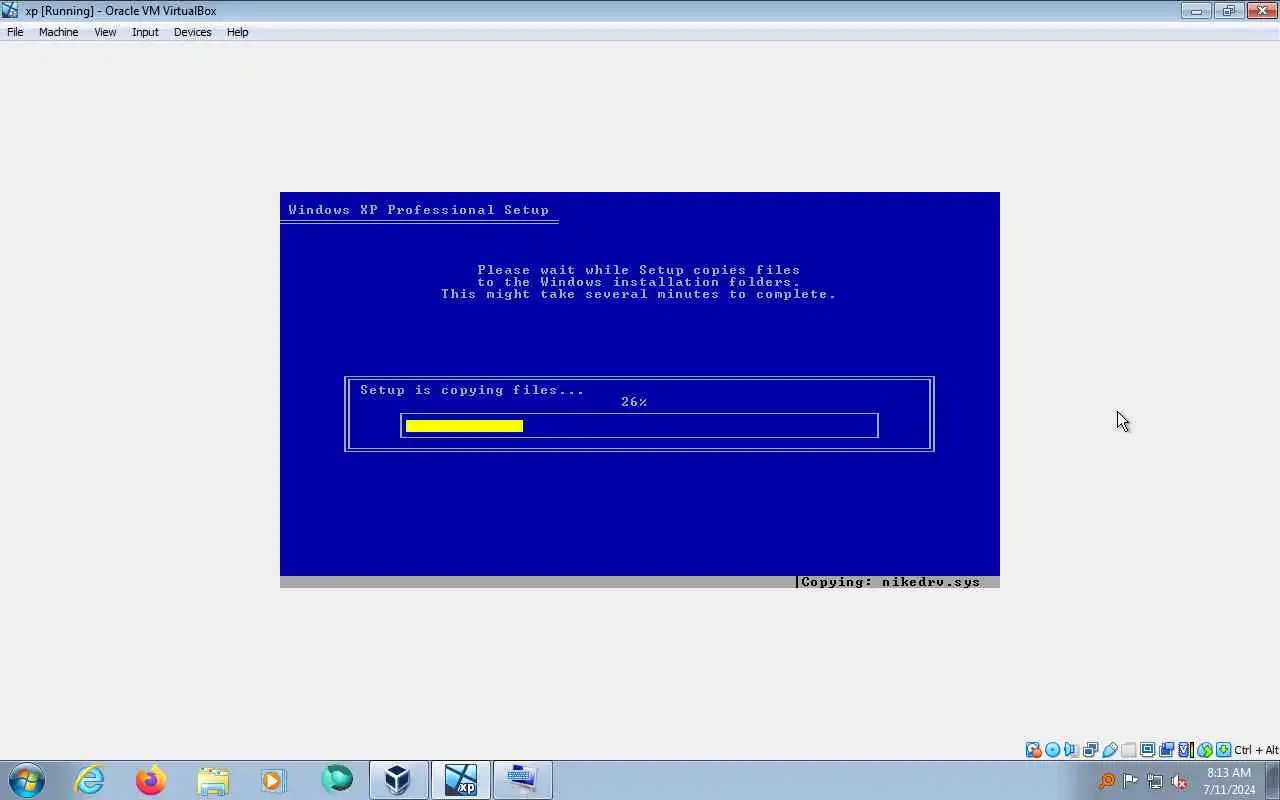The height and width of the screenshot is (800, 1280).
Task: Click the Windows XP Professional Setup heading
Action: point(419,210)
